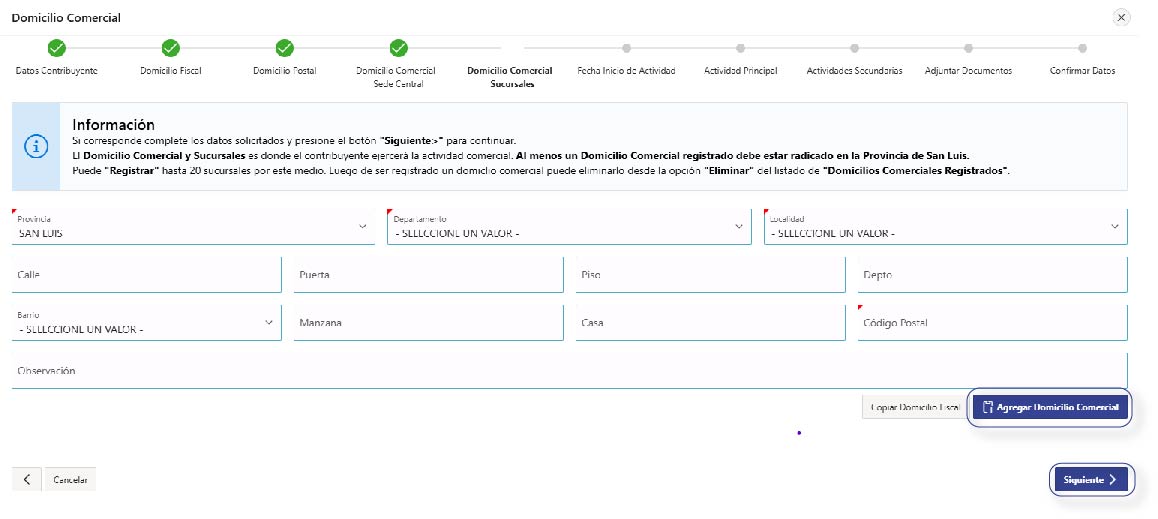Focus the Calle input field

[x=146, y=275]
